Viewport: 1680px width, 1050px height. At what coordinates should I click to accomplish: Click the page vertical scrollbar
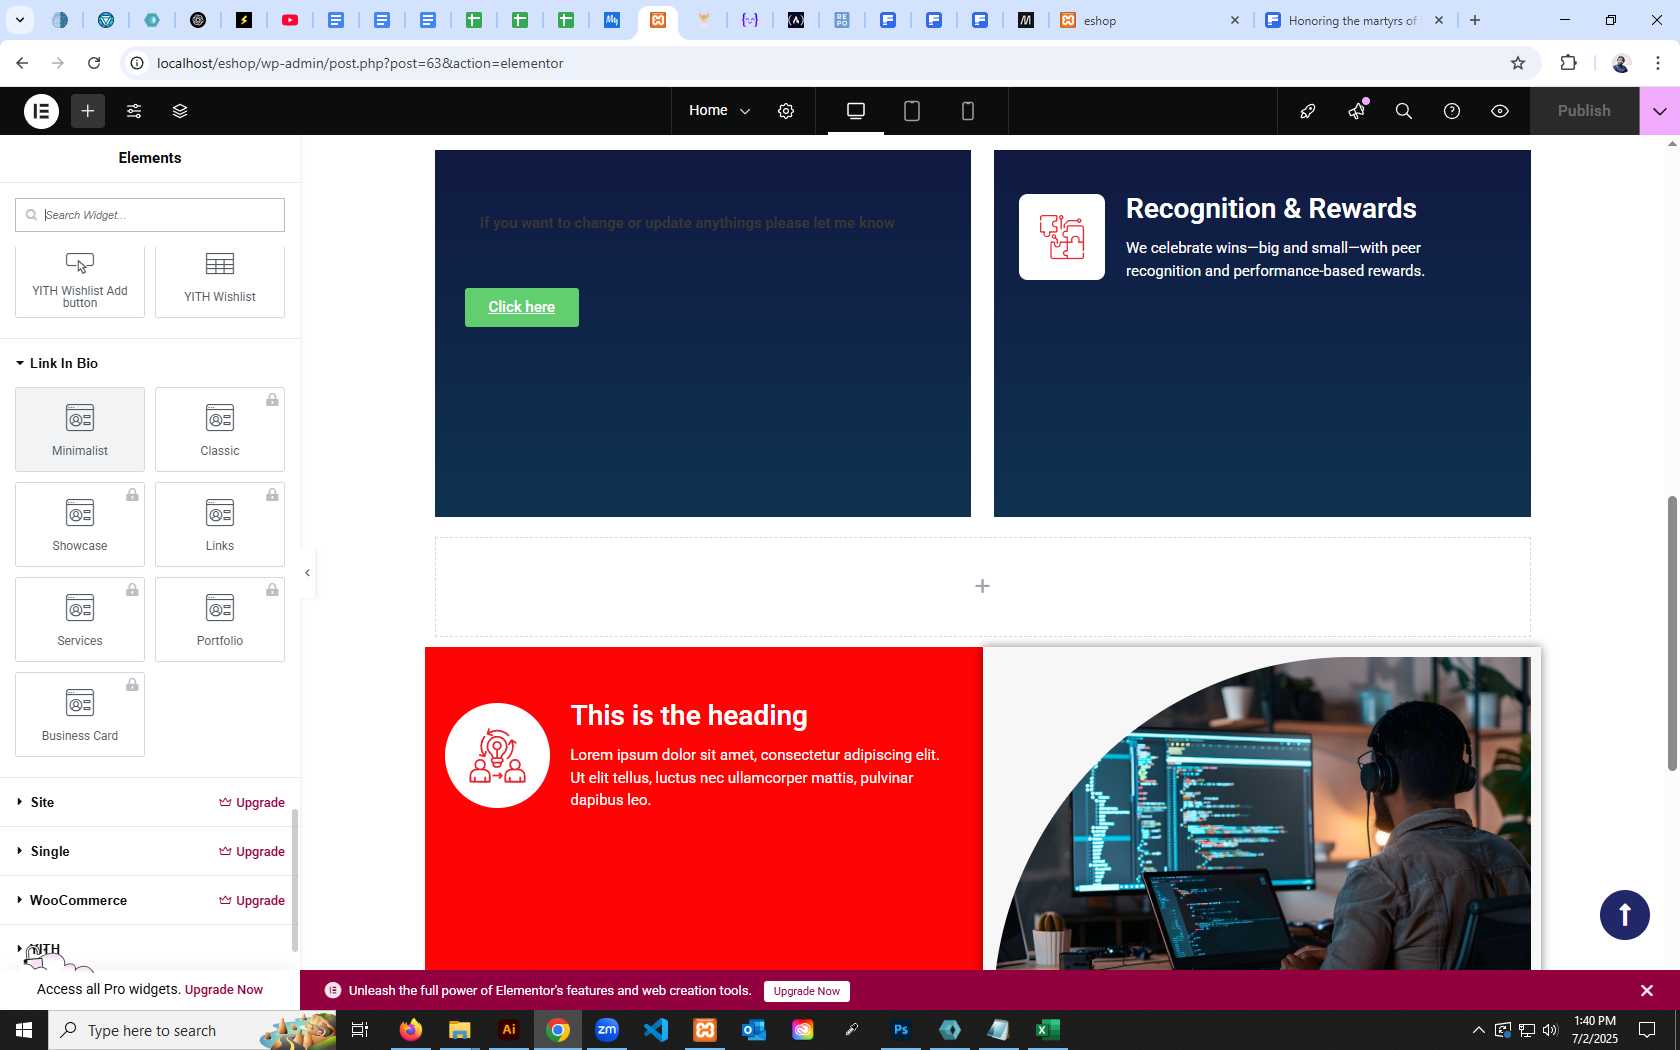pos(1672,633)
